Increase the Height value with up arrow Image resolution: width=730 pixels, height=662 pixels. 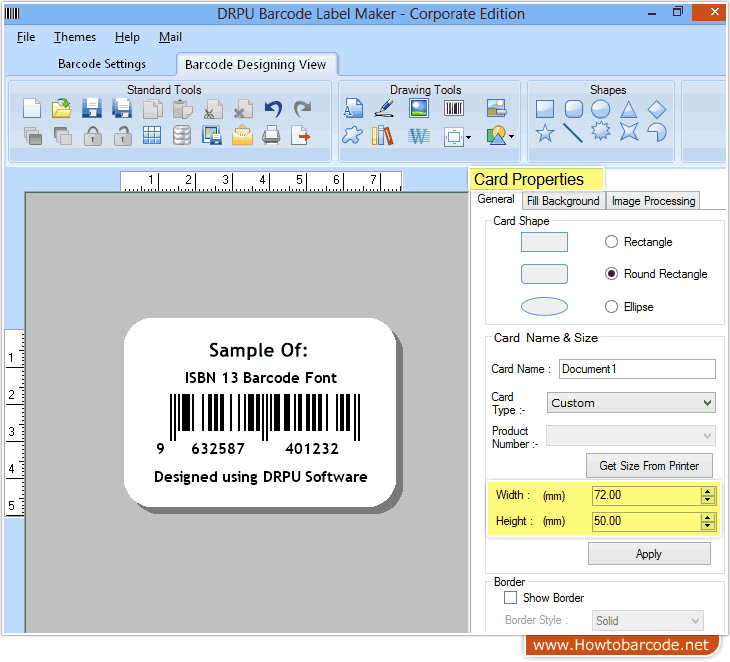pyautogui.click(x=708, y=517)
